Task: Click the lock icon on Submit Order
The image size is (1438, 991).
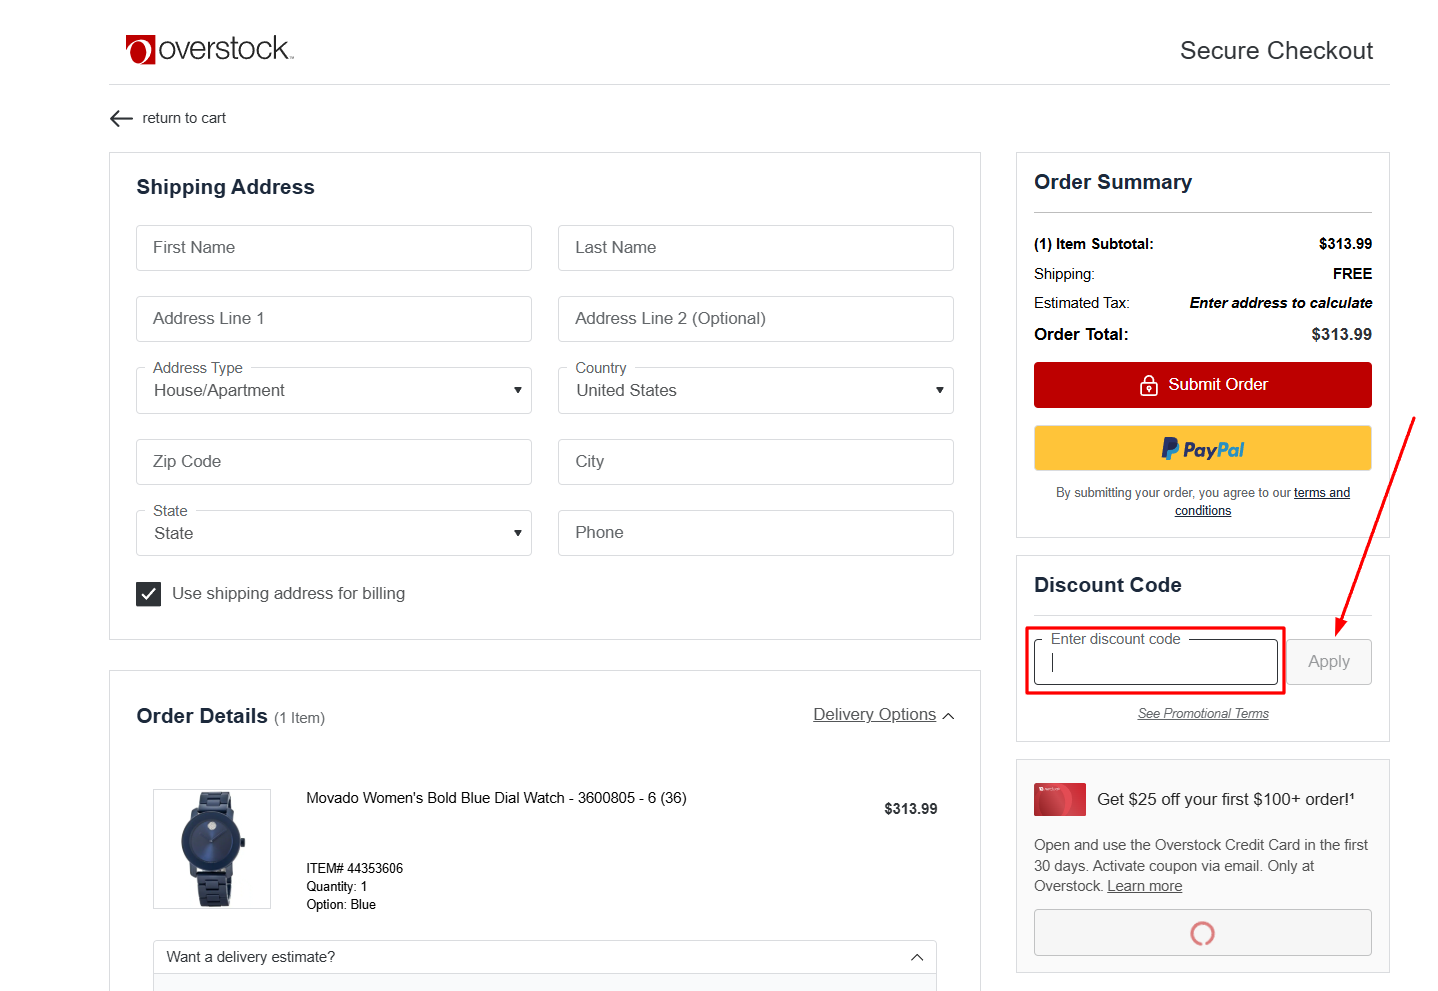Action: pyautogui.click(x=1149, y=385)
